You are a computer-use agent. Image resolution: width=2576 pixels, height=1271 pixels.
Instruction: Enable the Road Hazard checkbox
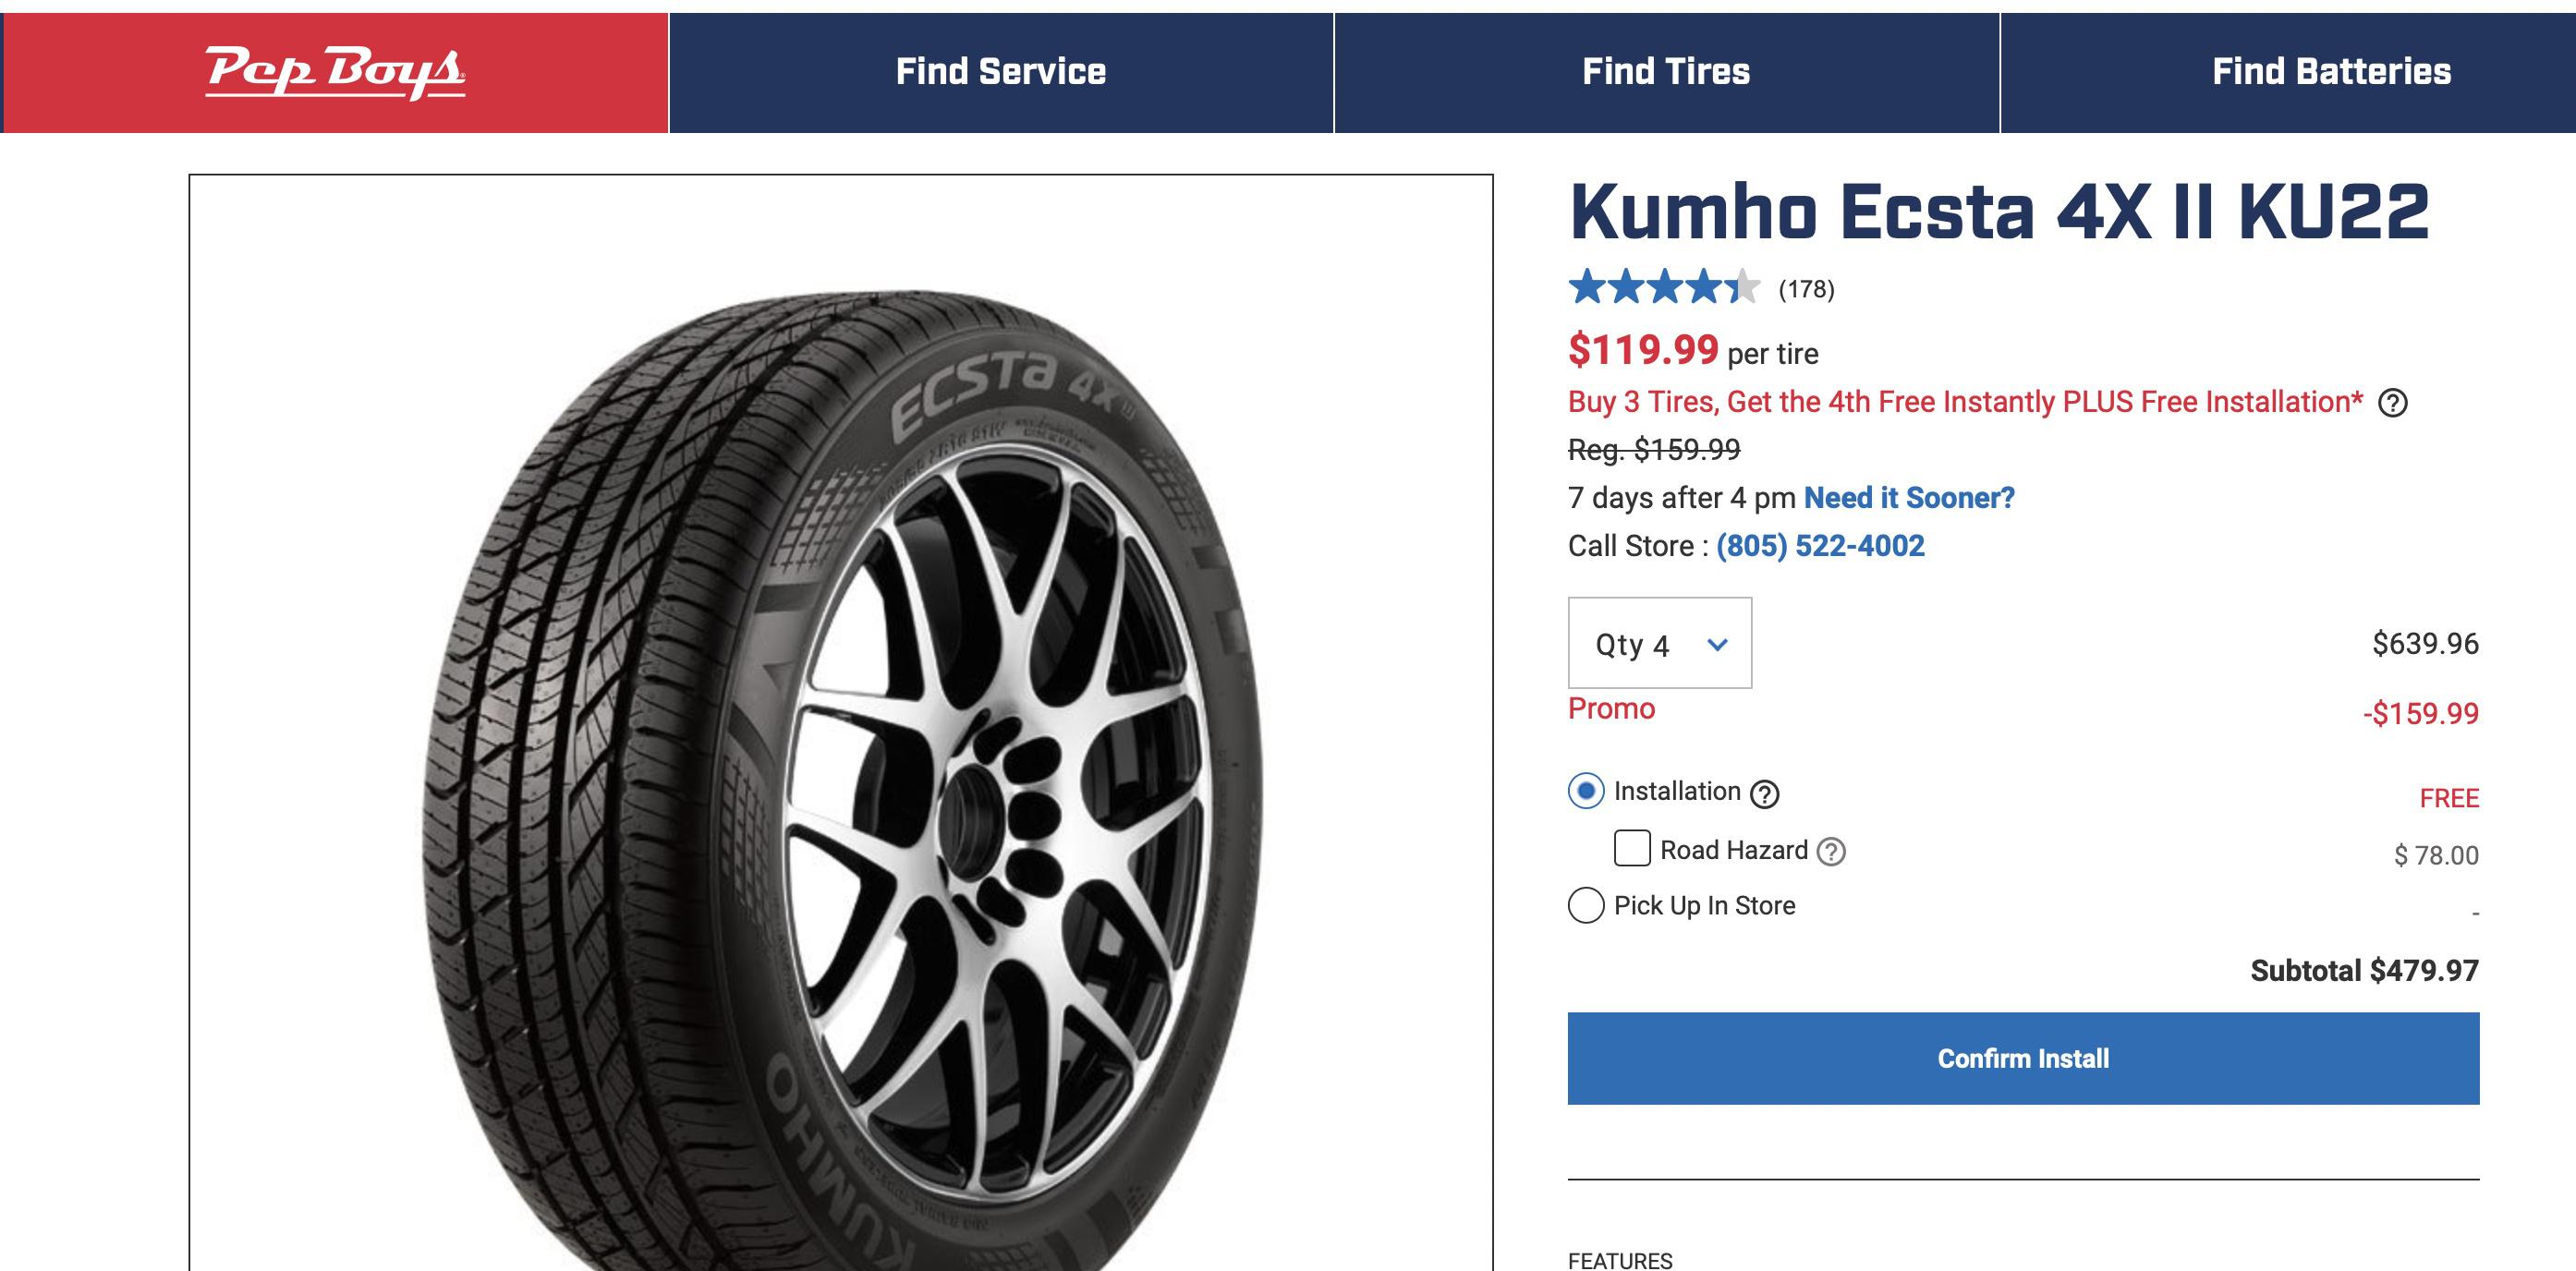(x=1632, y=849)
